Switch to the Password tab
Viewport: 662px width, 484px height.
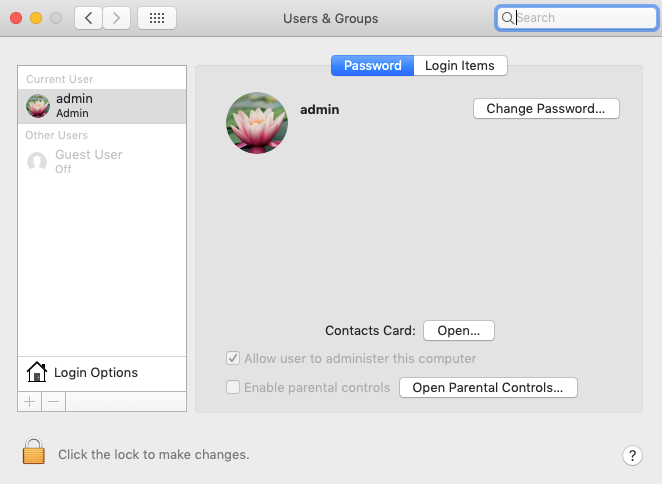(x=372, y=66)
